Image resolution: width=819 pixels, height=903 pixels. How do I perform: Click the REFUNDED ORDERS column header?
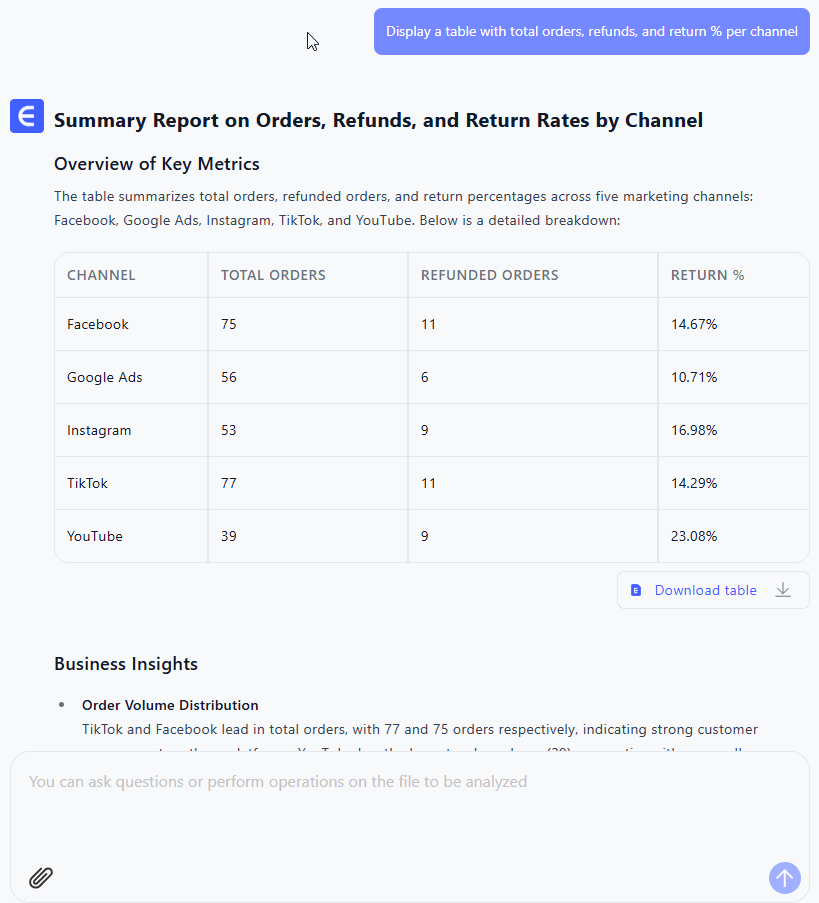pos(489,275)
